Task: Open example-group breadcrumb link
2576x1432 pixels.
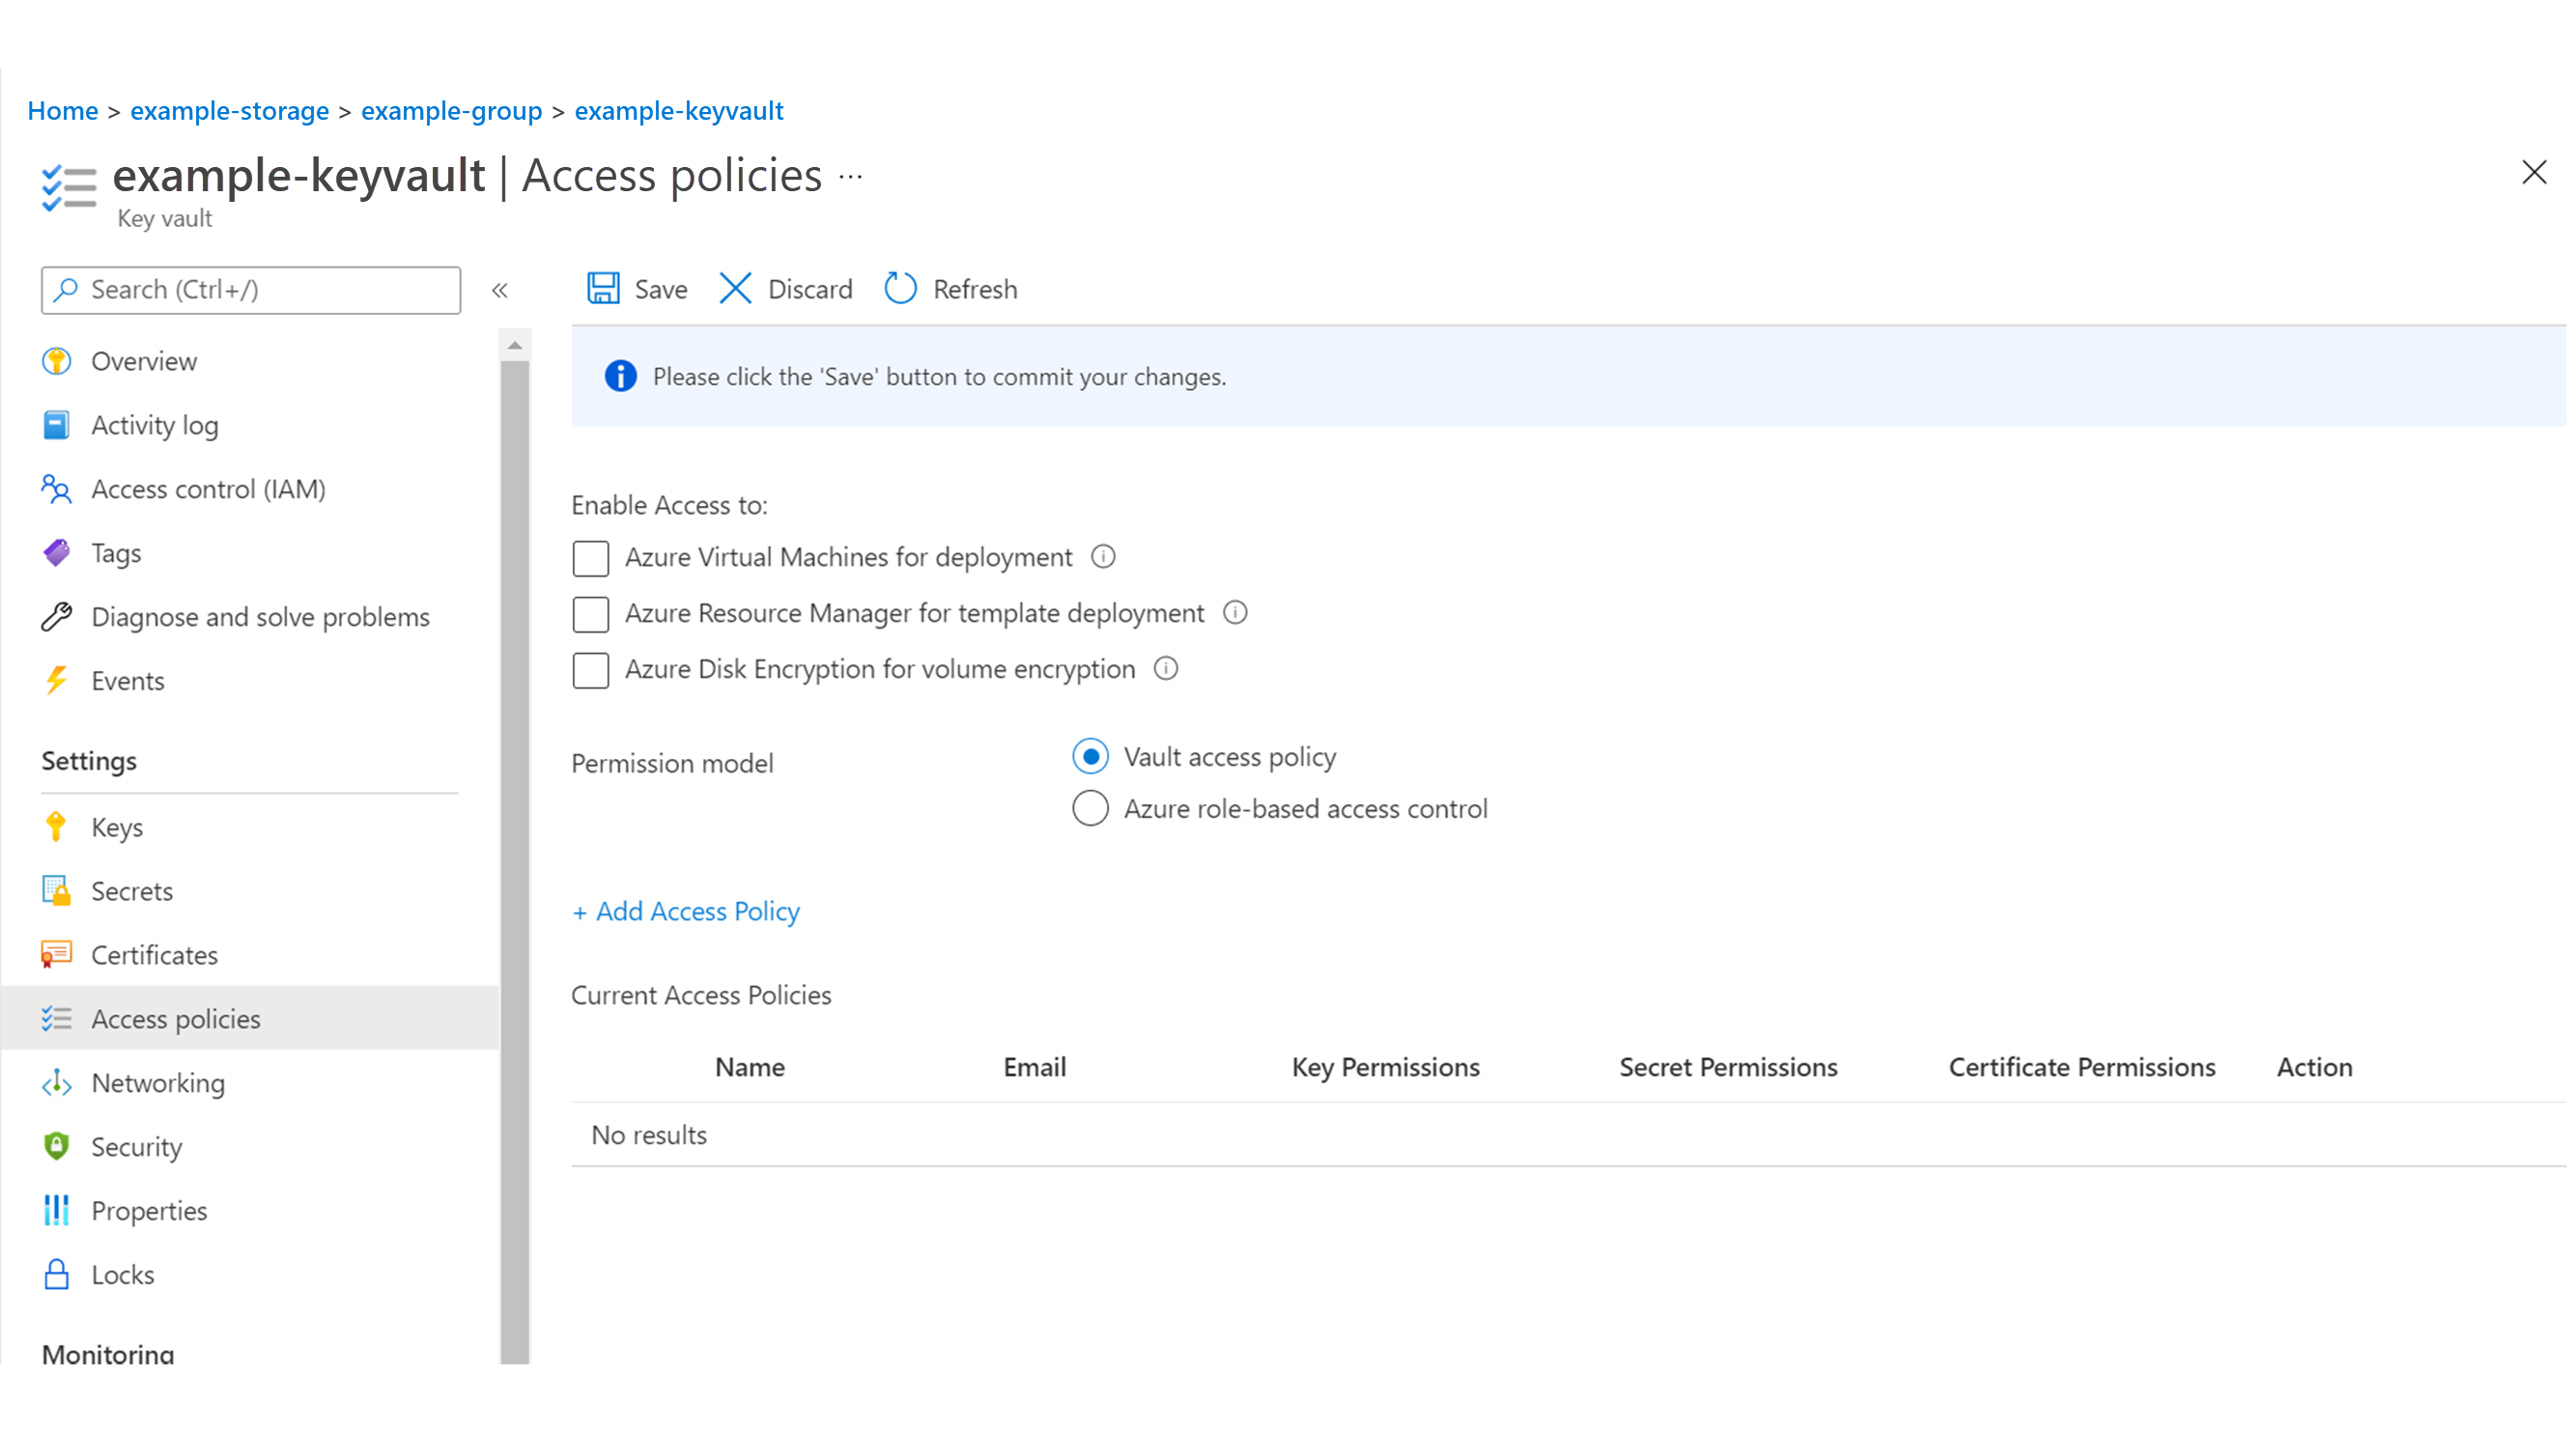Action: click(451, 110)
